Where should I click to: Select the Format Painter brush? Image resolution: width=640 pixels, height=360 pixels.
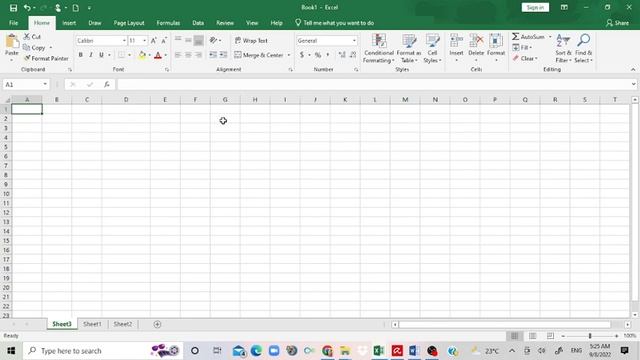46,58
